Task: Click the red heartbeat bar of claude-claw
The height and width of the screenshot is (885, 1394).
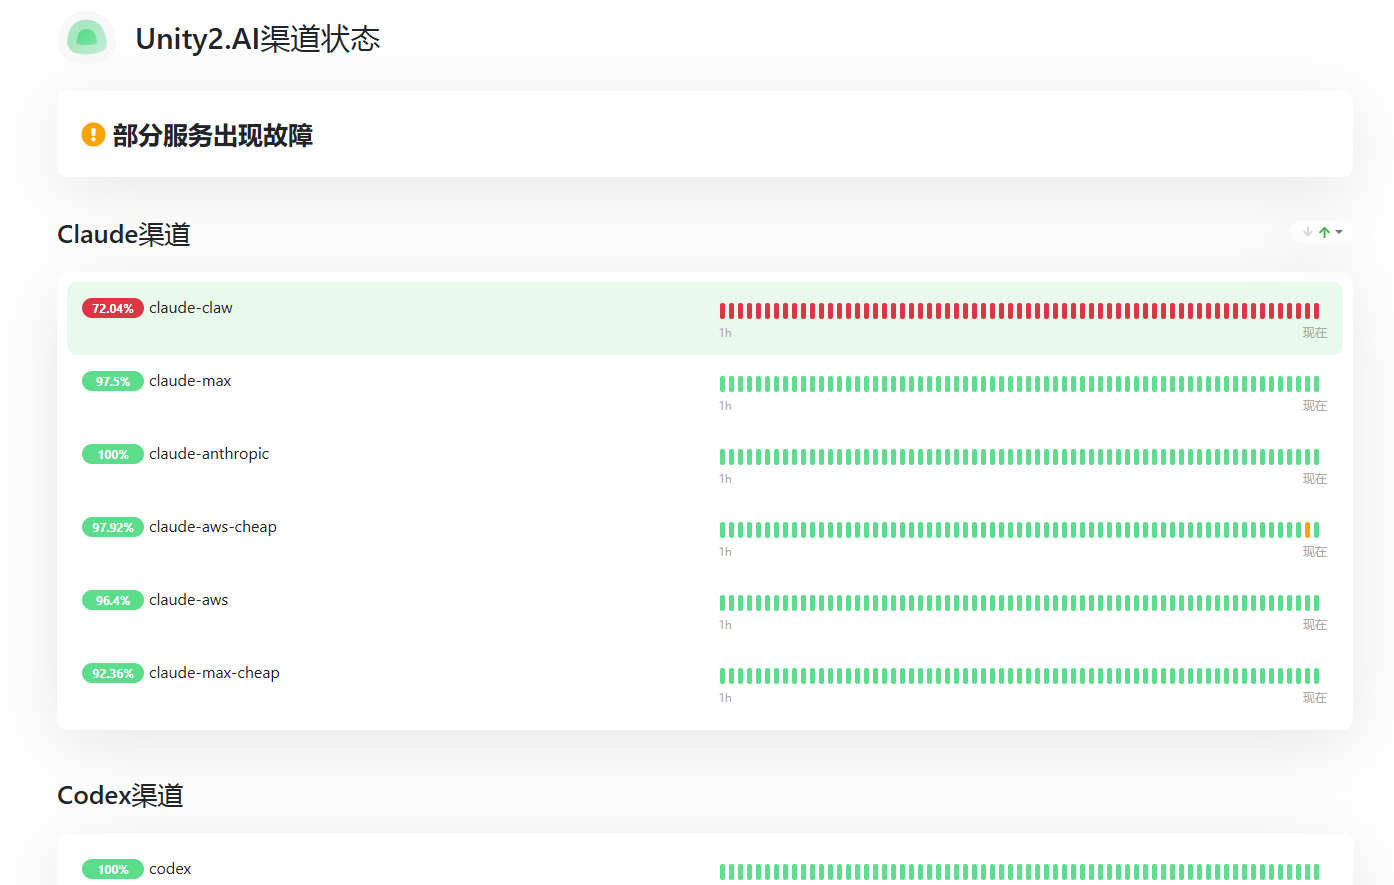Action: 1020,311
